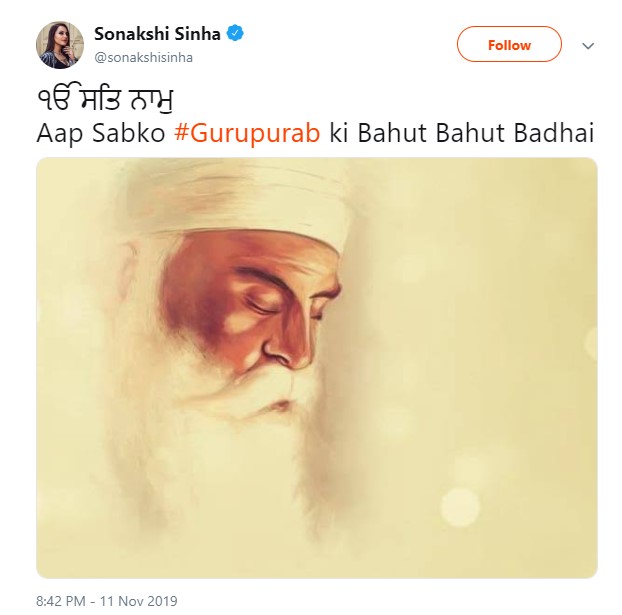Click the "11 Nov 2019" date text
622x615 pixels.
[x=139, y=601]
